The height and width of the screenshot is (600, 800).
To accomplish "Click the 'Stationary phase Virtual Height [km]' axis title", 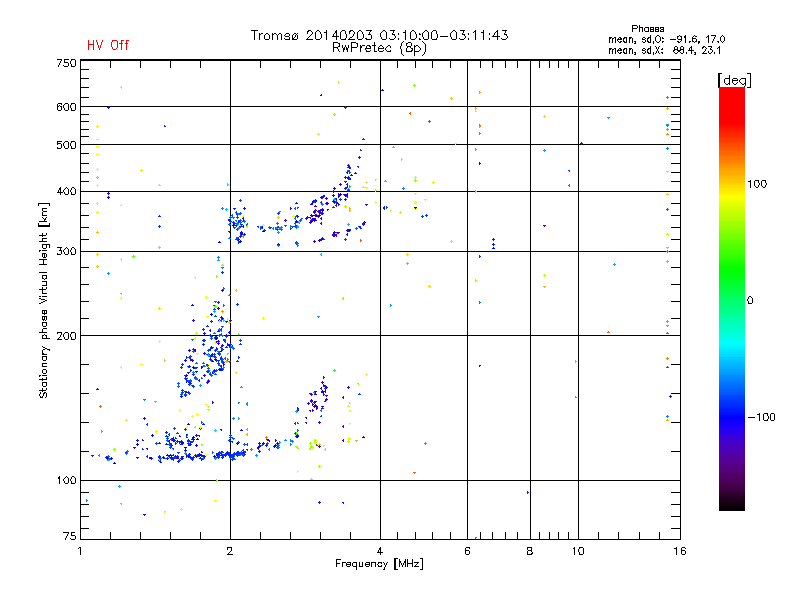I will (x=44, y=300).
